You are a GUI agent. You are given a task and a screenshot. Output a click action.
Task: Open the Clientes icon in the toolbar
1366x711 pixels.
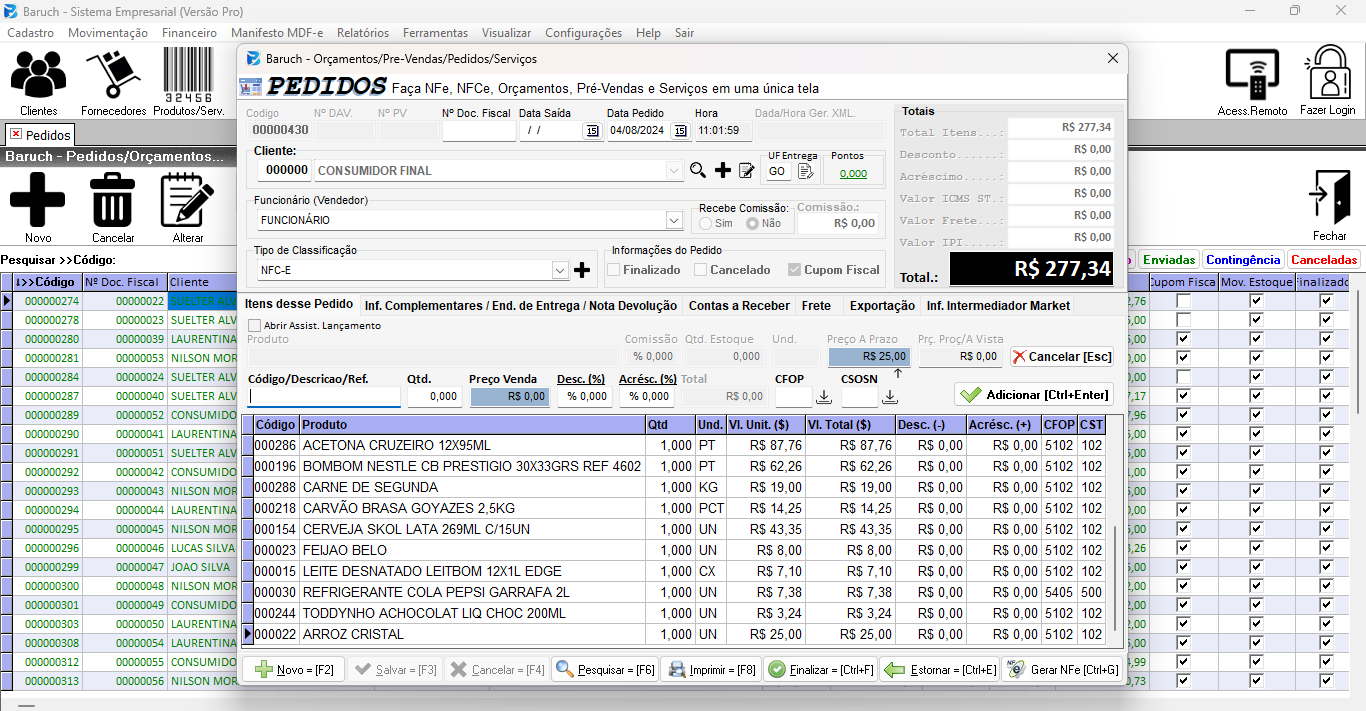(38, 75)
